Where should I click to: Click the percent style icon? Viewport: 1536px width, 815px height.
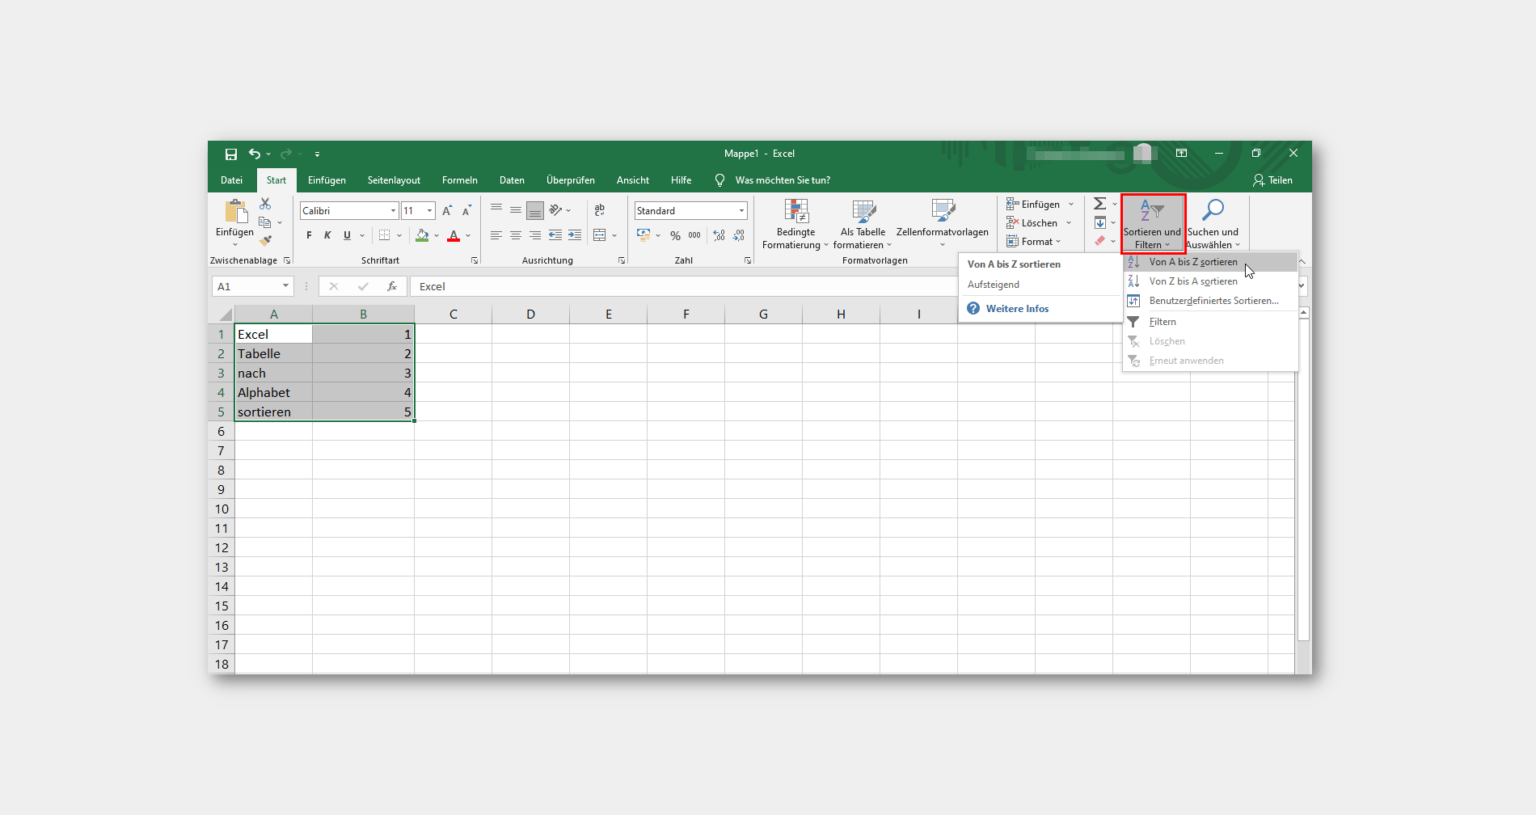675,236
